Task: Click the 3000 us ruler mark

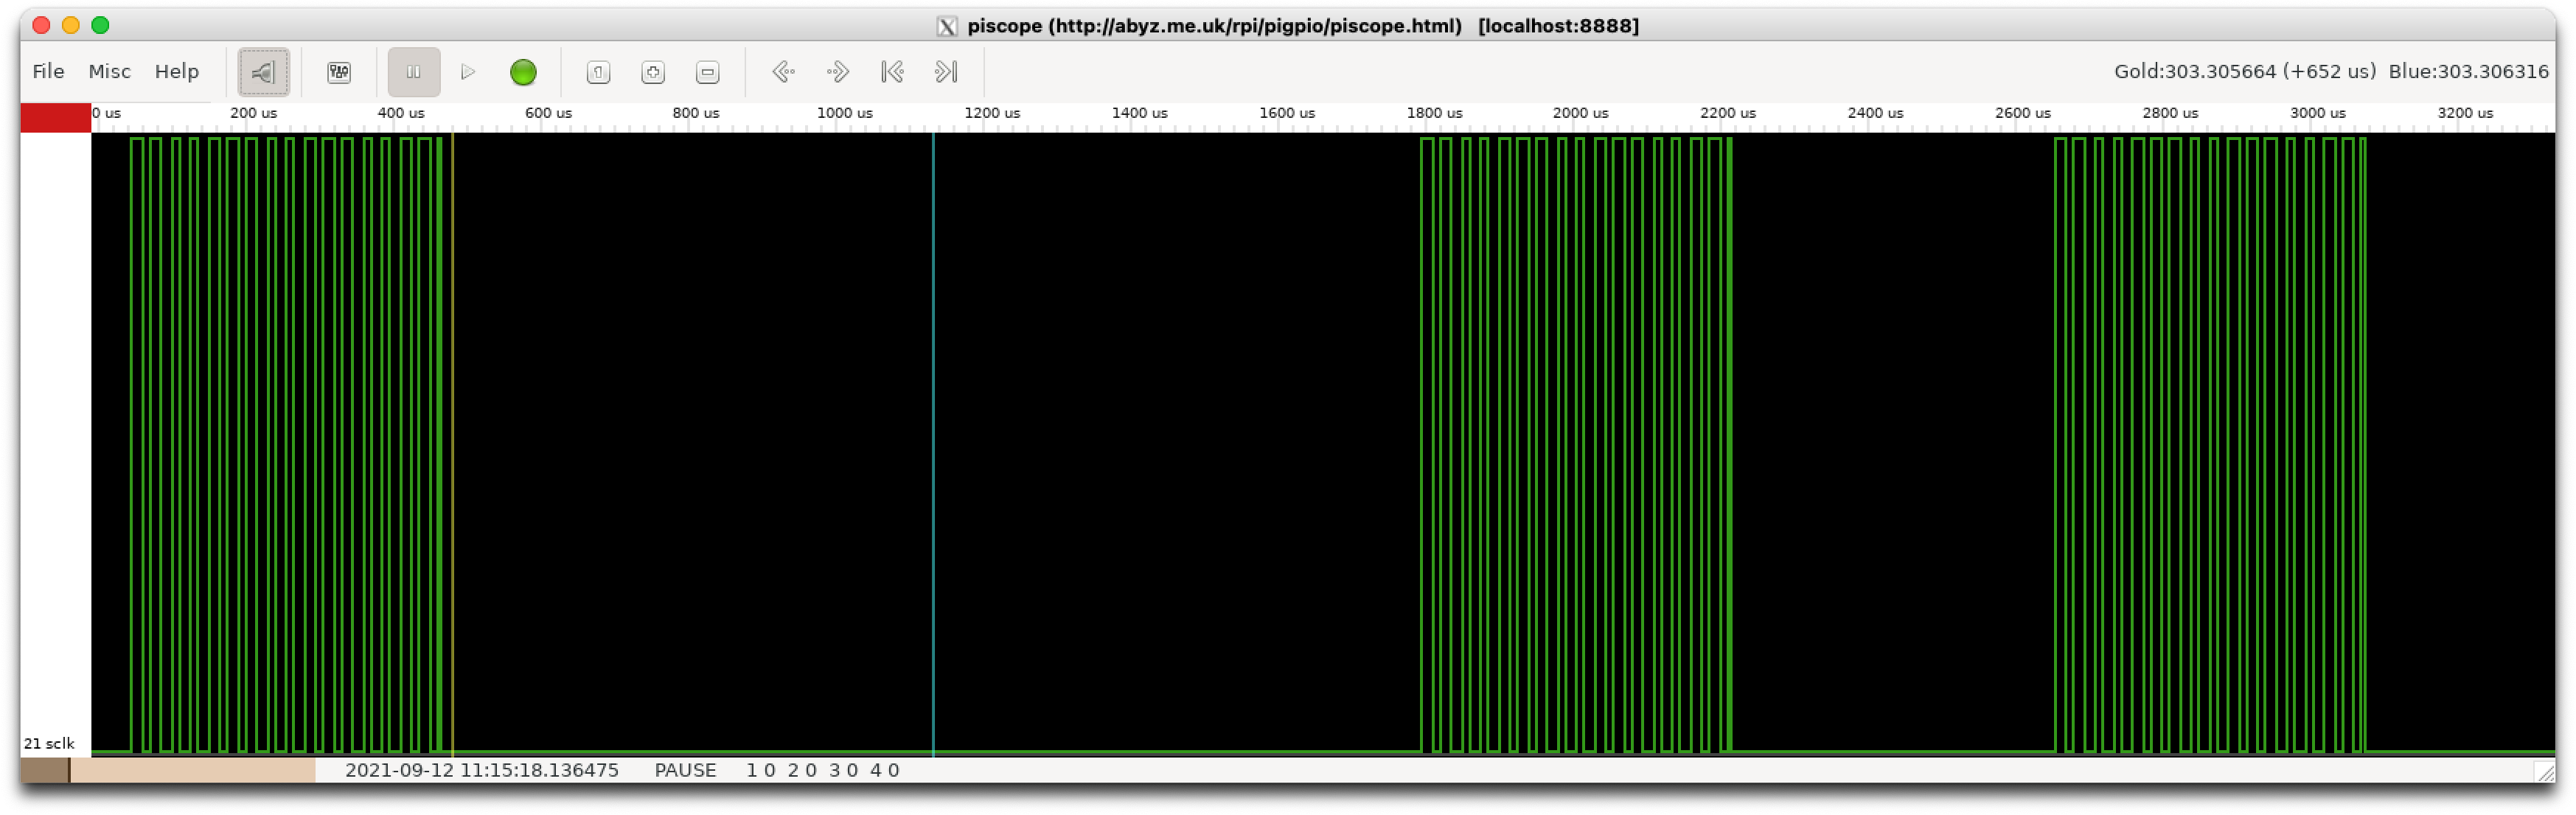Action: coord(2317,113)
